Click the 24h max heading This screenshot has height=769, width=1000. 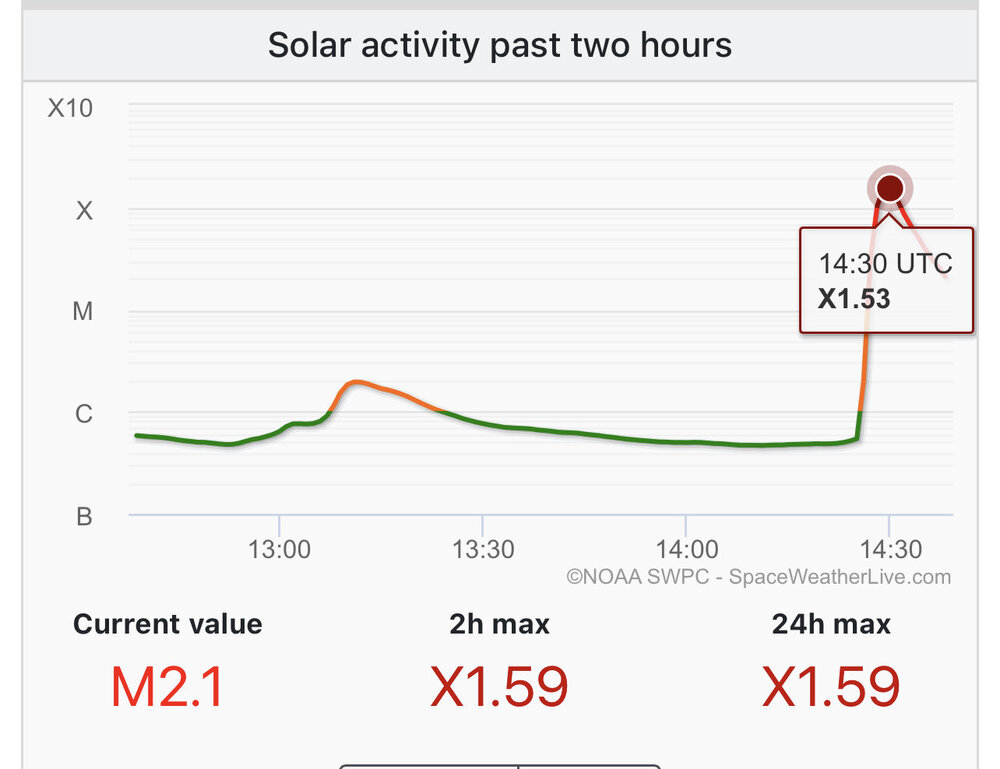831,624
